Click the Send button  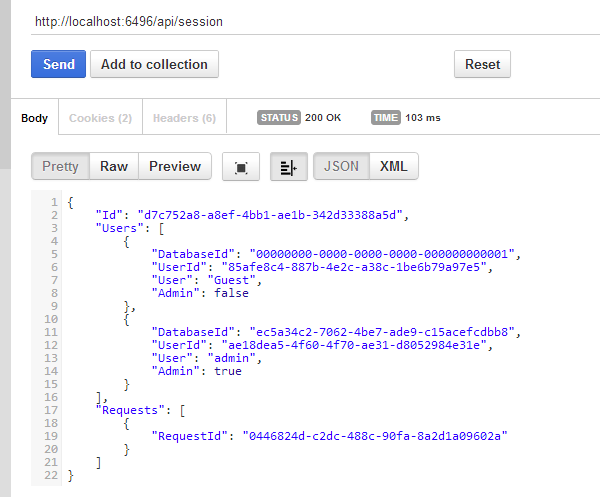click(58, 64)
